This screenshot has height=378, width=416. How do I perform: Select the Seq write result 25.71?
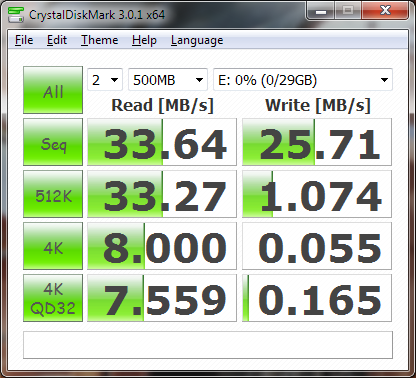point(317,142)
